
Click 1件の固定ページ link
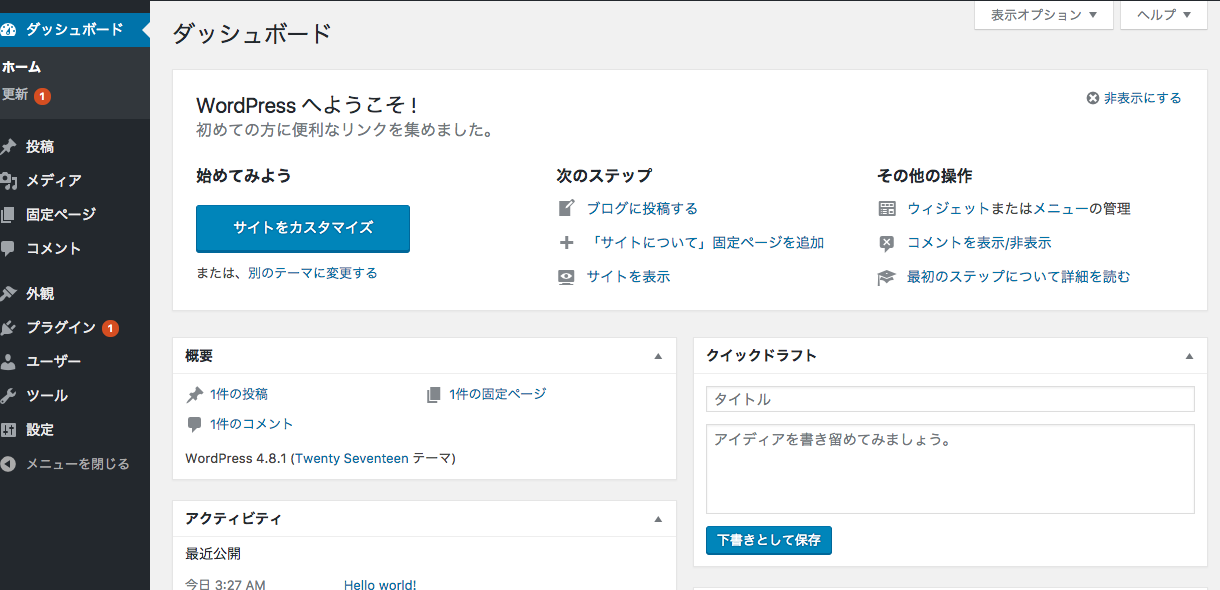[498, 394]
